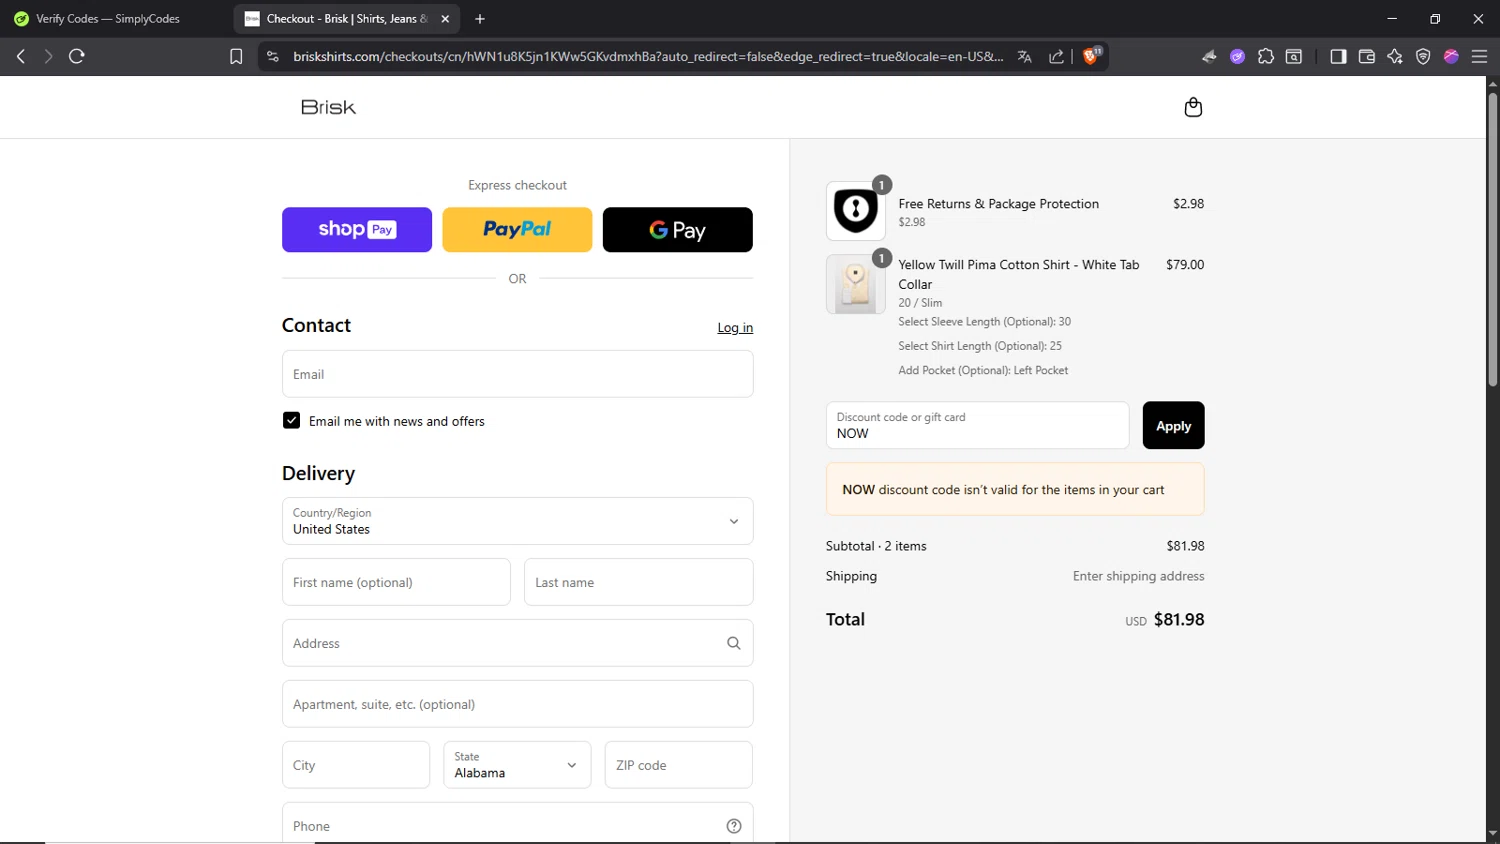Click the shirt price $79.00

coord(1185,265)
